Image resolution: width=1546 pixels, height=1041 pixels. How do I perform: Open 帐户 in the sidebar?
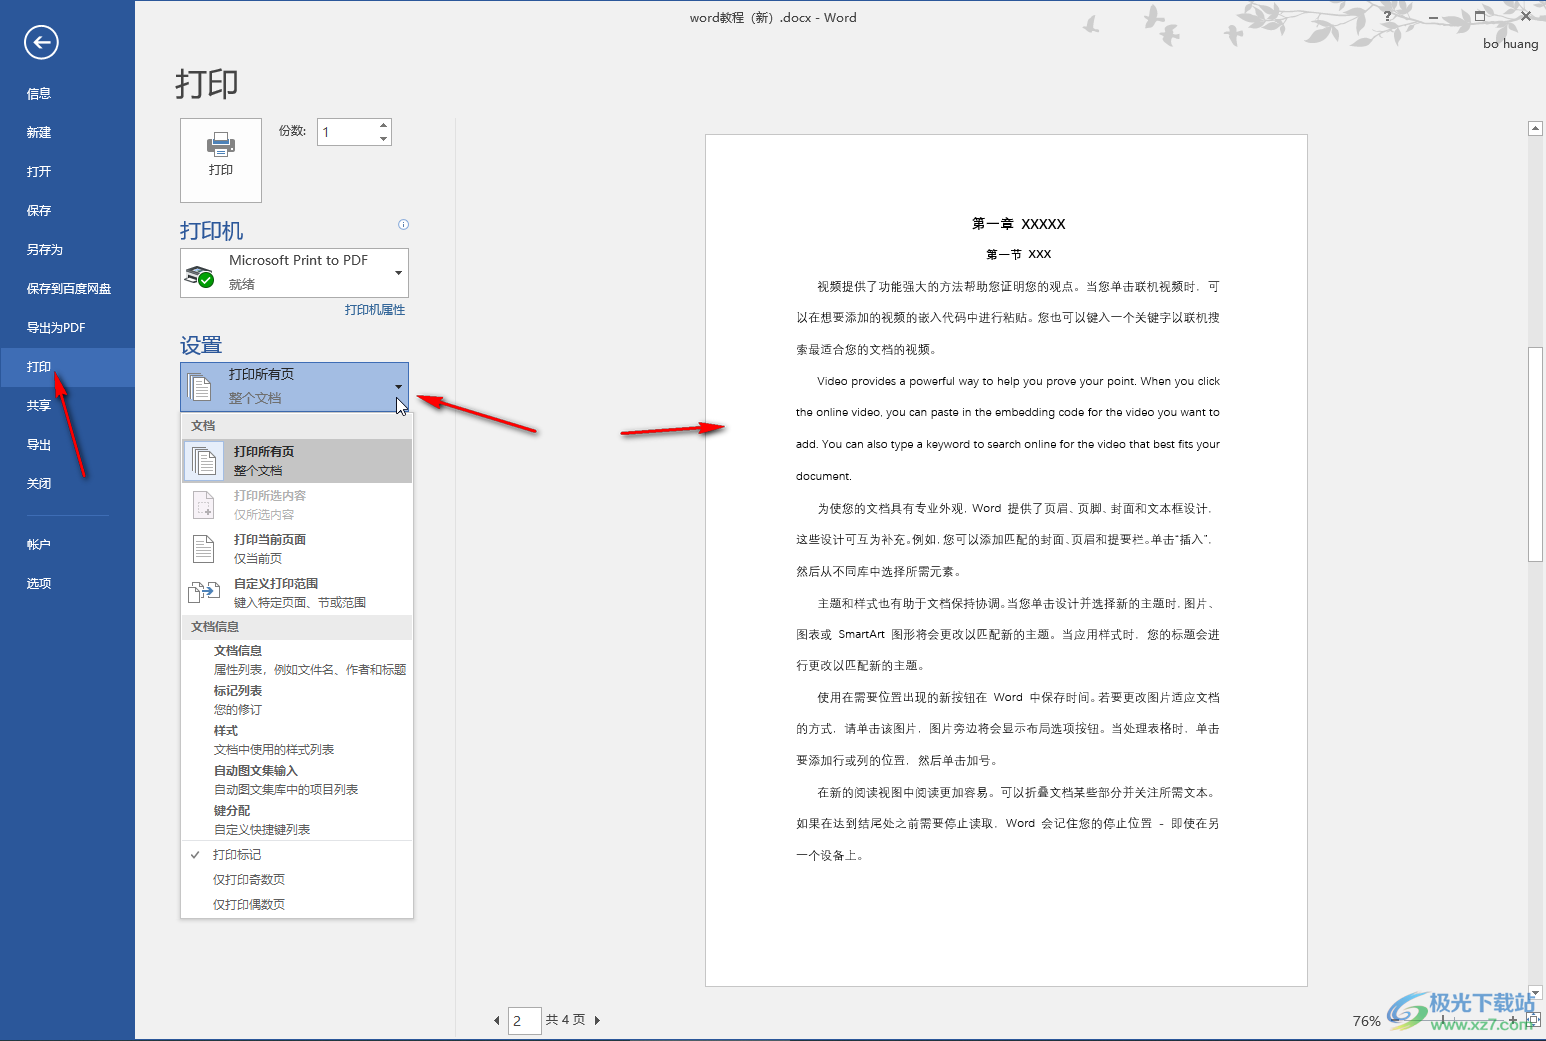coord(67,545)
